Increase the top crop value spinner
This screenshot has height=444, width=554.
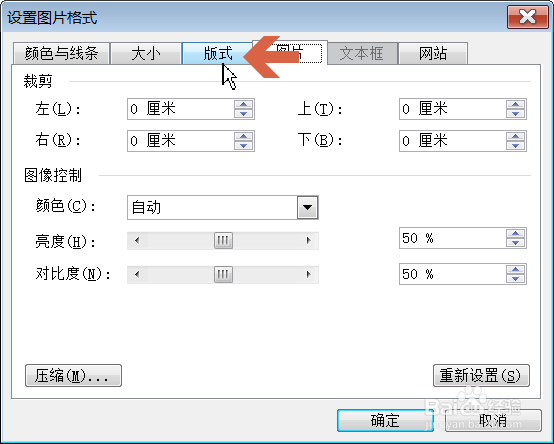pos(515,105)
